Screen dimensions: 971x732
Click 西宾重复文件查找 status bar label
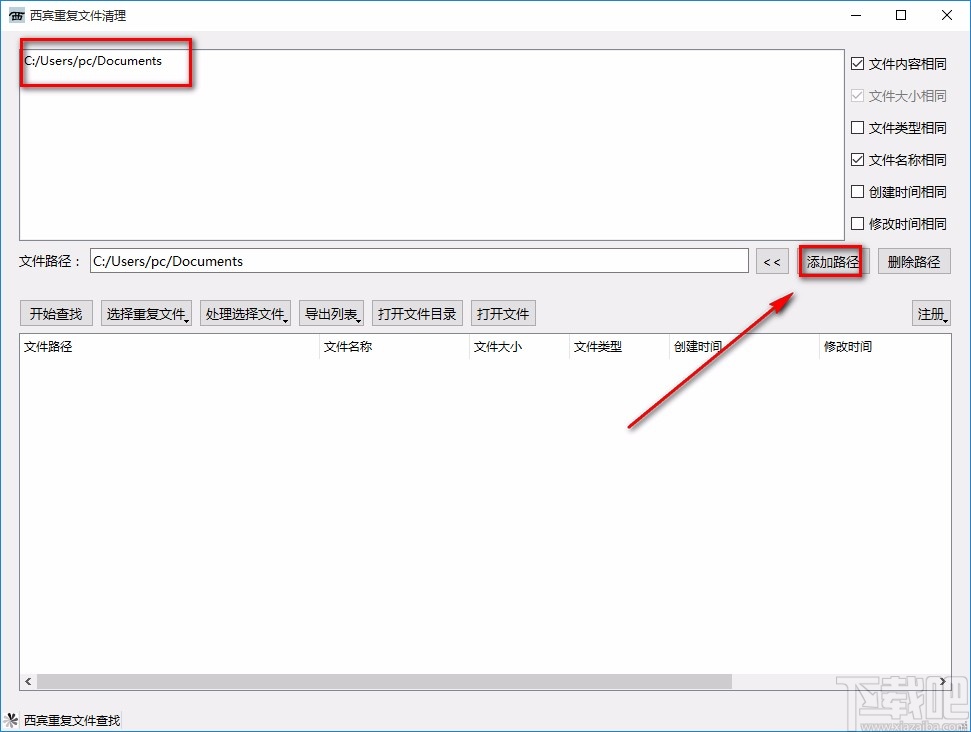click(x=72, y=720)
